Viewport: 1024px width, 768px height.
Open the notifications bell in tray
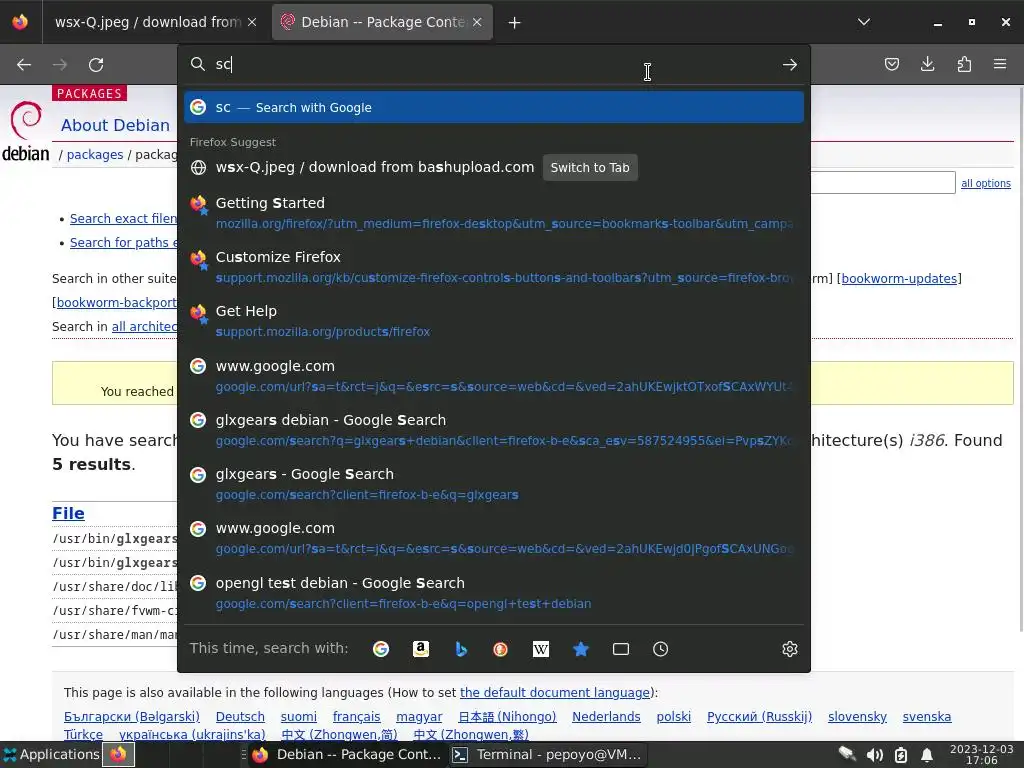pyautogui.click(x=927, y=755)
